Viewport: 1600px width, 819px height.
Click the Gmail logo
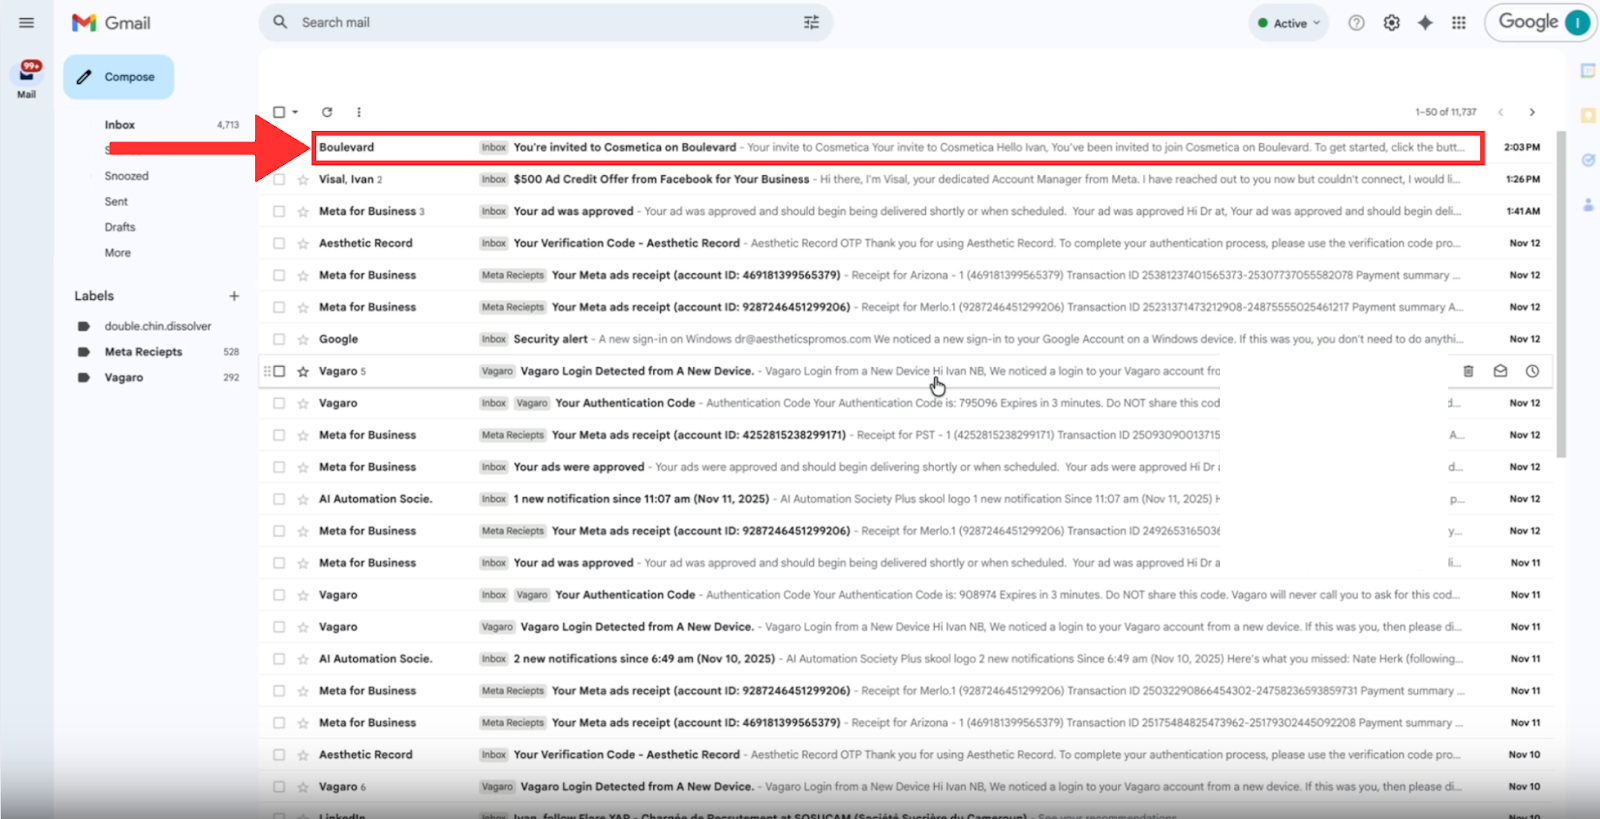[x=111, y=23]
